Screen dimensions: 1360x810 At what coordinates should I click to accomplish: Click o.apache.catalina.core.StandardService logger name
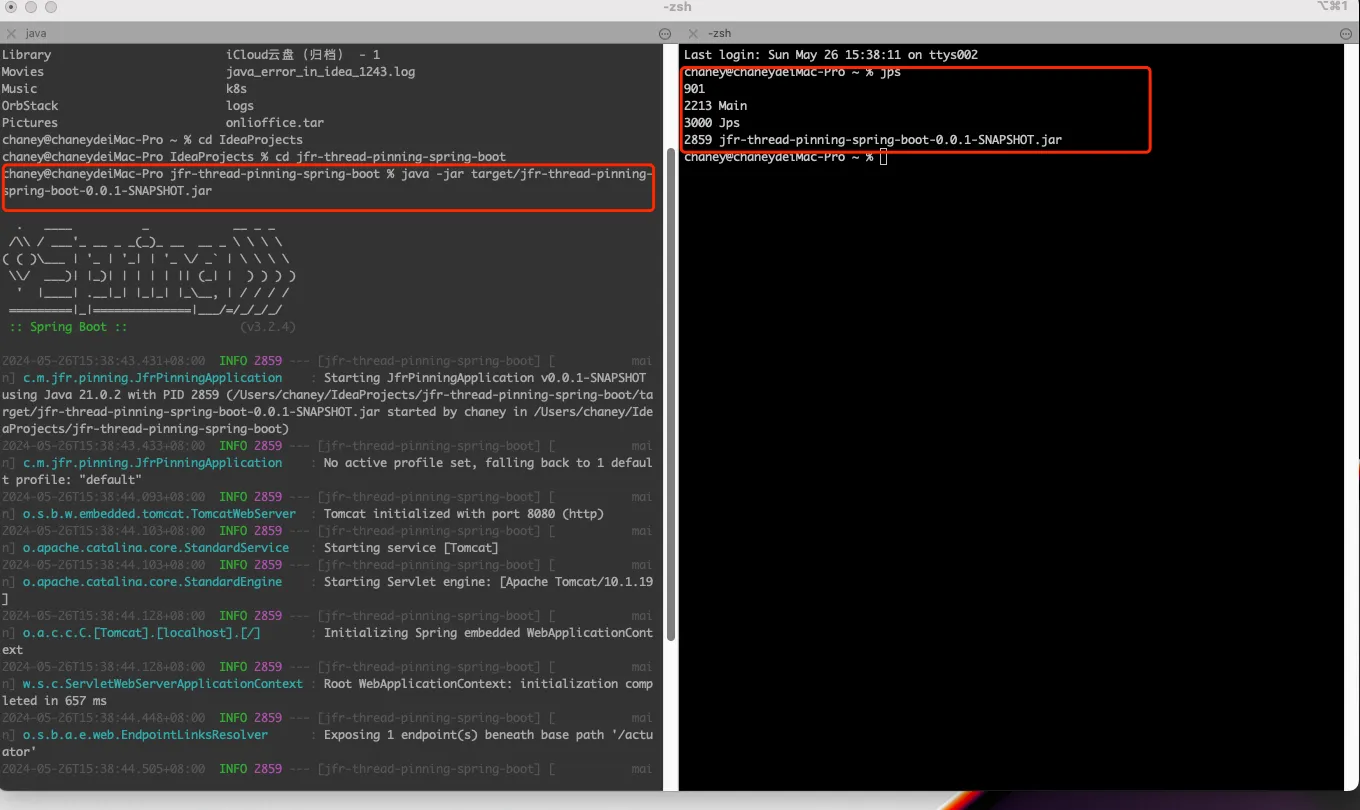tap(156, 548)
